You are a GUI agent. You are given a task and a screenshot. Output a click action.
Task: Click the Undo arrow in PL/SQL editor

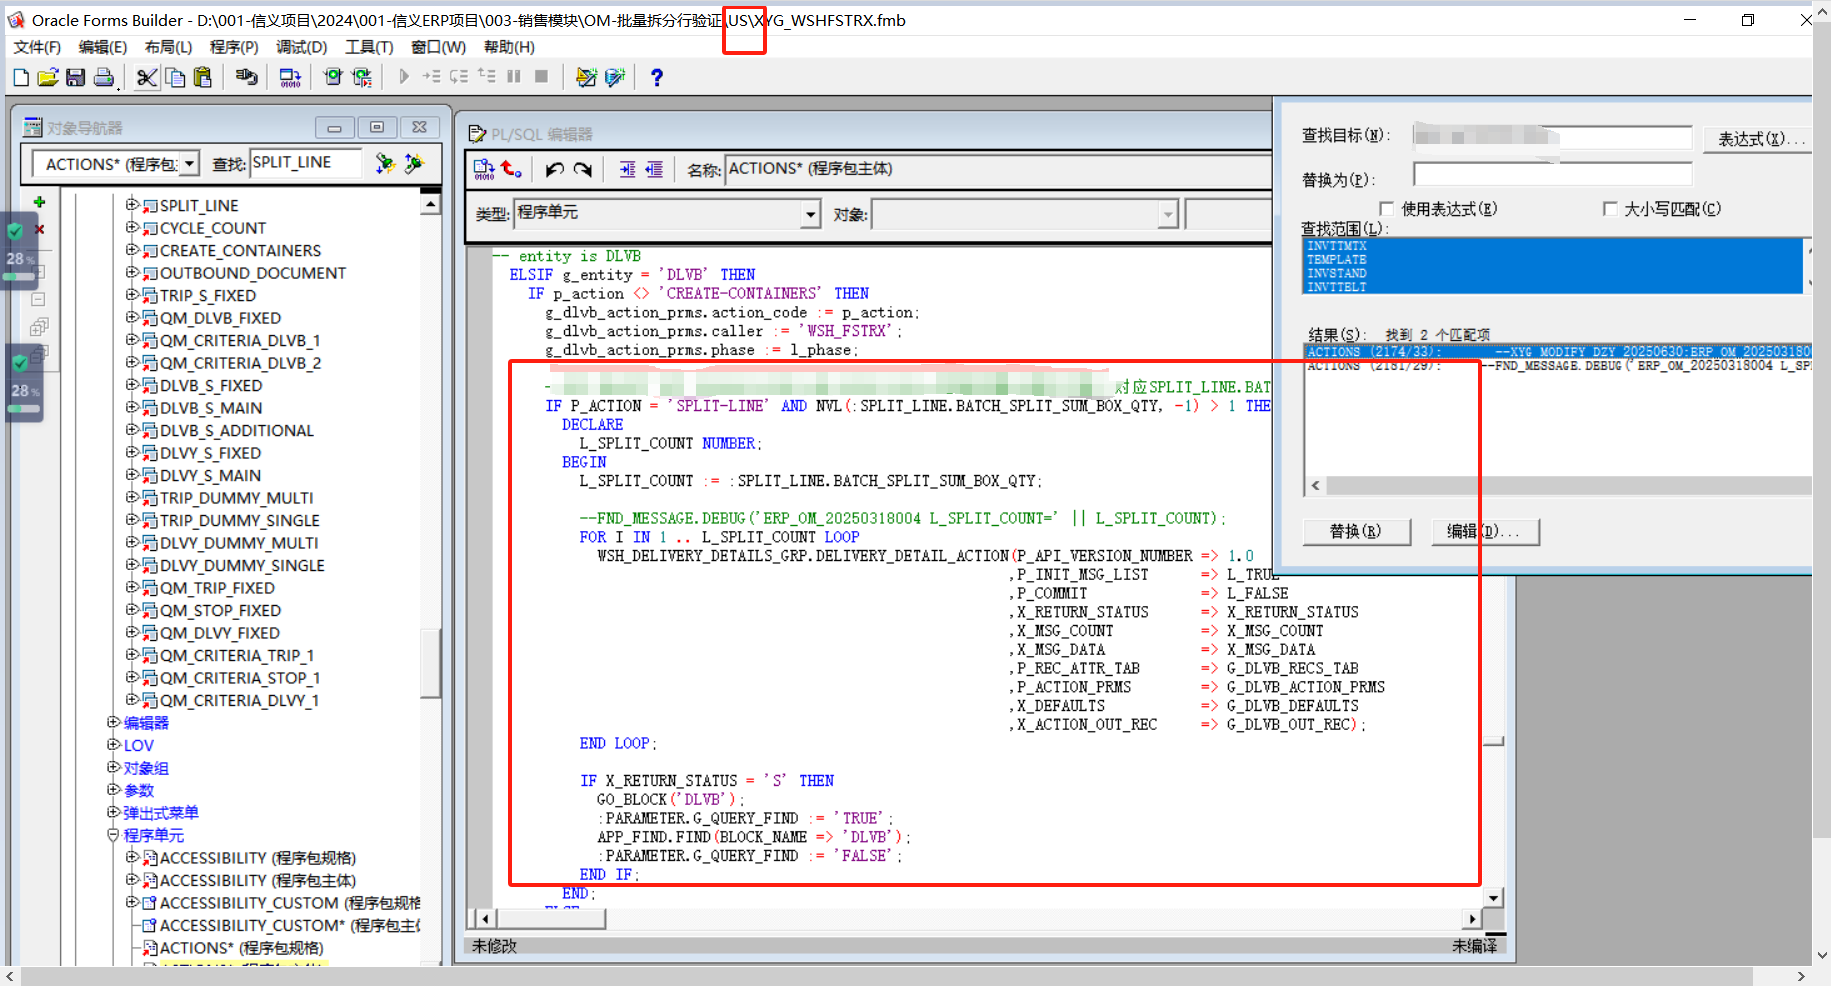tap(556, 169)
